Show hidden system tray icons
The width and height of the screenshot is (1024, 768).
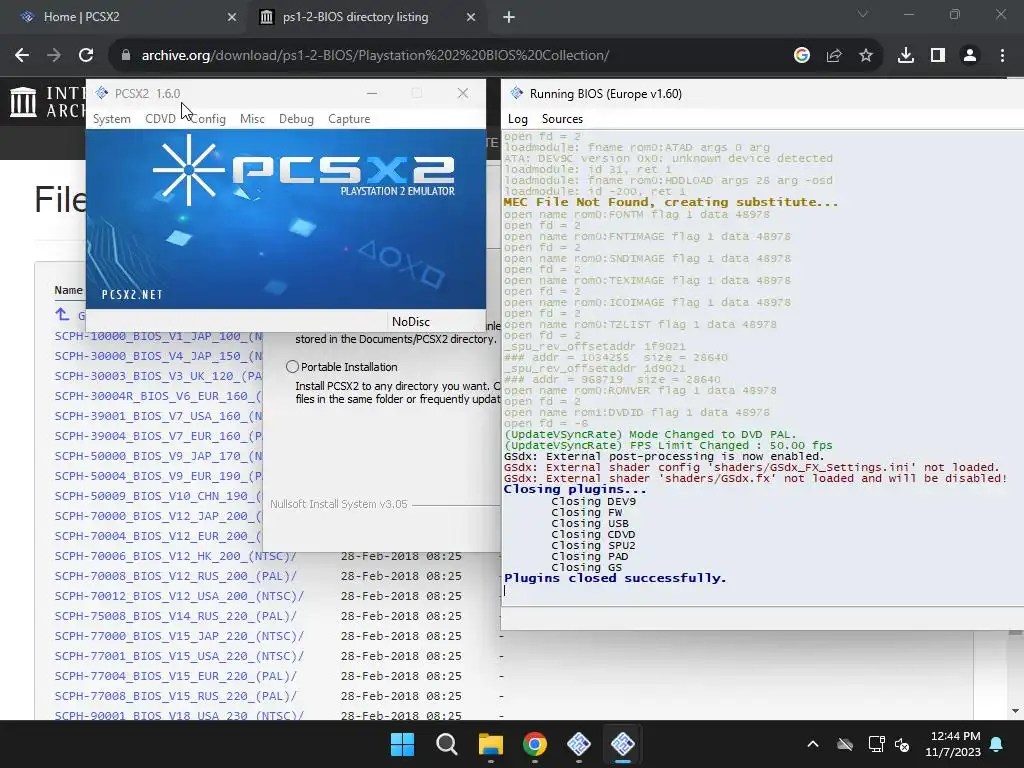click(x=813, y=744)
